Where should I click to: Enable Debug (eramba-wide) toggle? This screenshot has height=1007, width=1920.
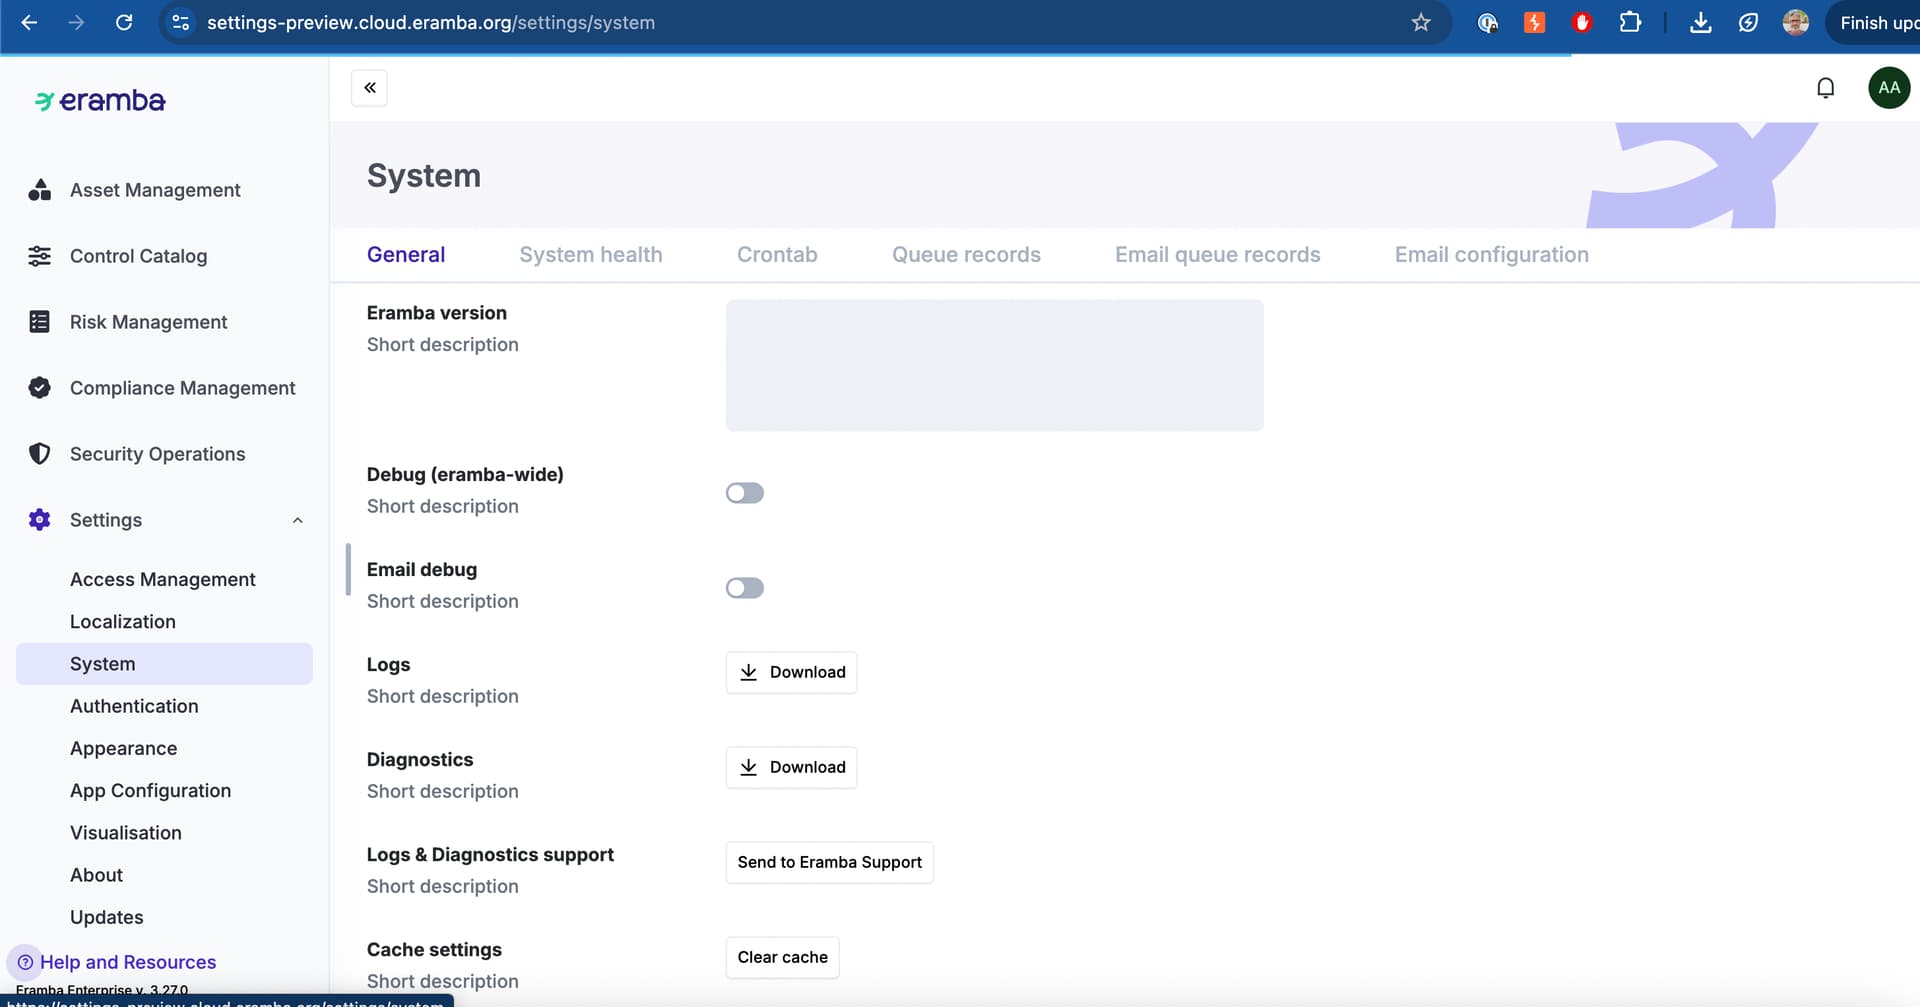pyautogui.click(x=745, y=493)
